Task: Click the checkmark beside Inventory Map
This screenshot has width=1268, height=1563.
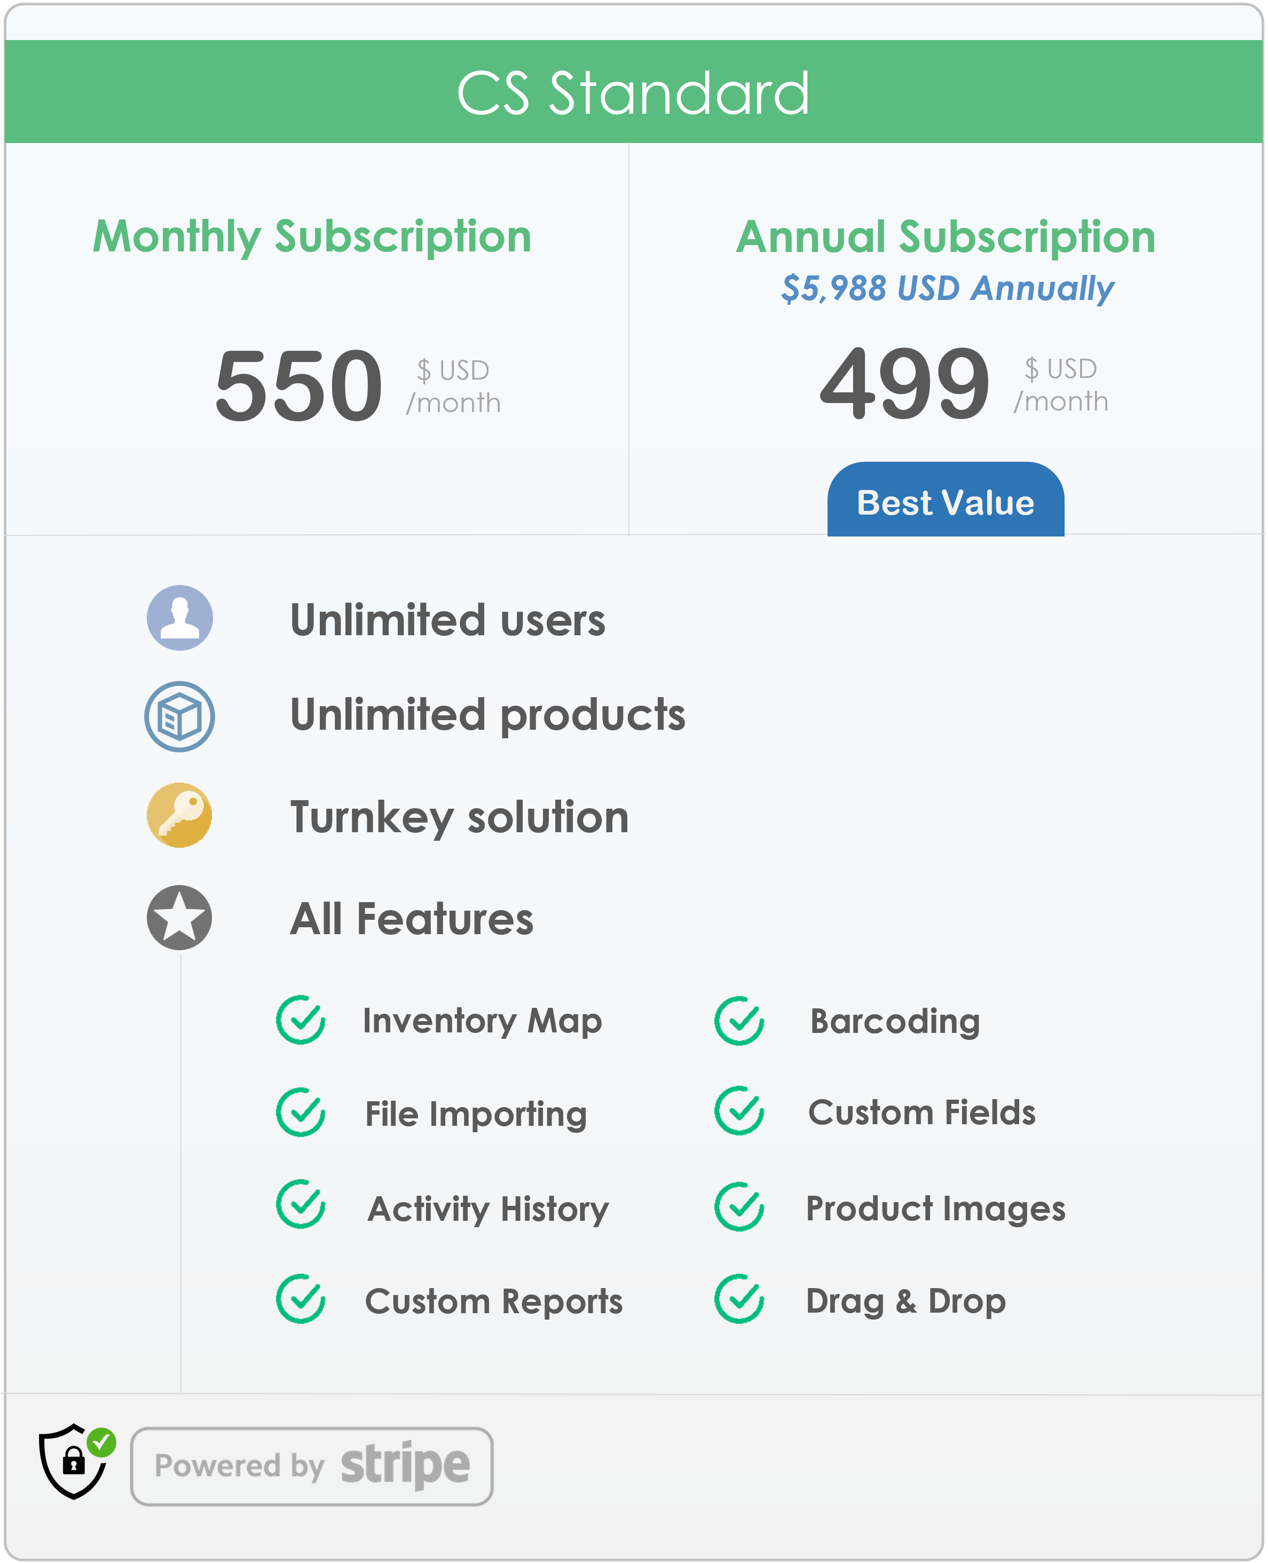Action: [x=298, y=1021]
